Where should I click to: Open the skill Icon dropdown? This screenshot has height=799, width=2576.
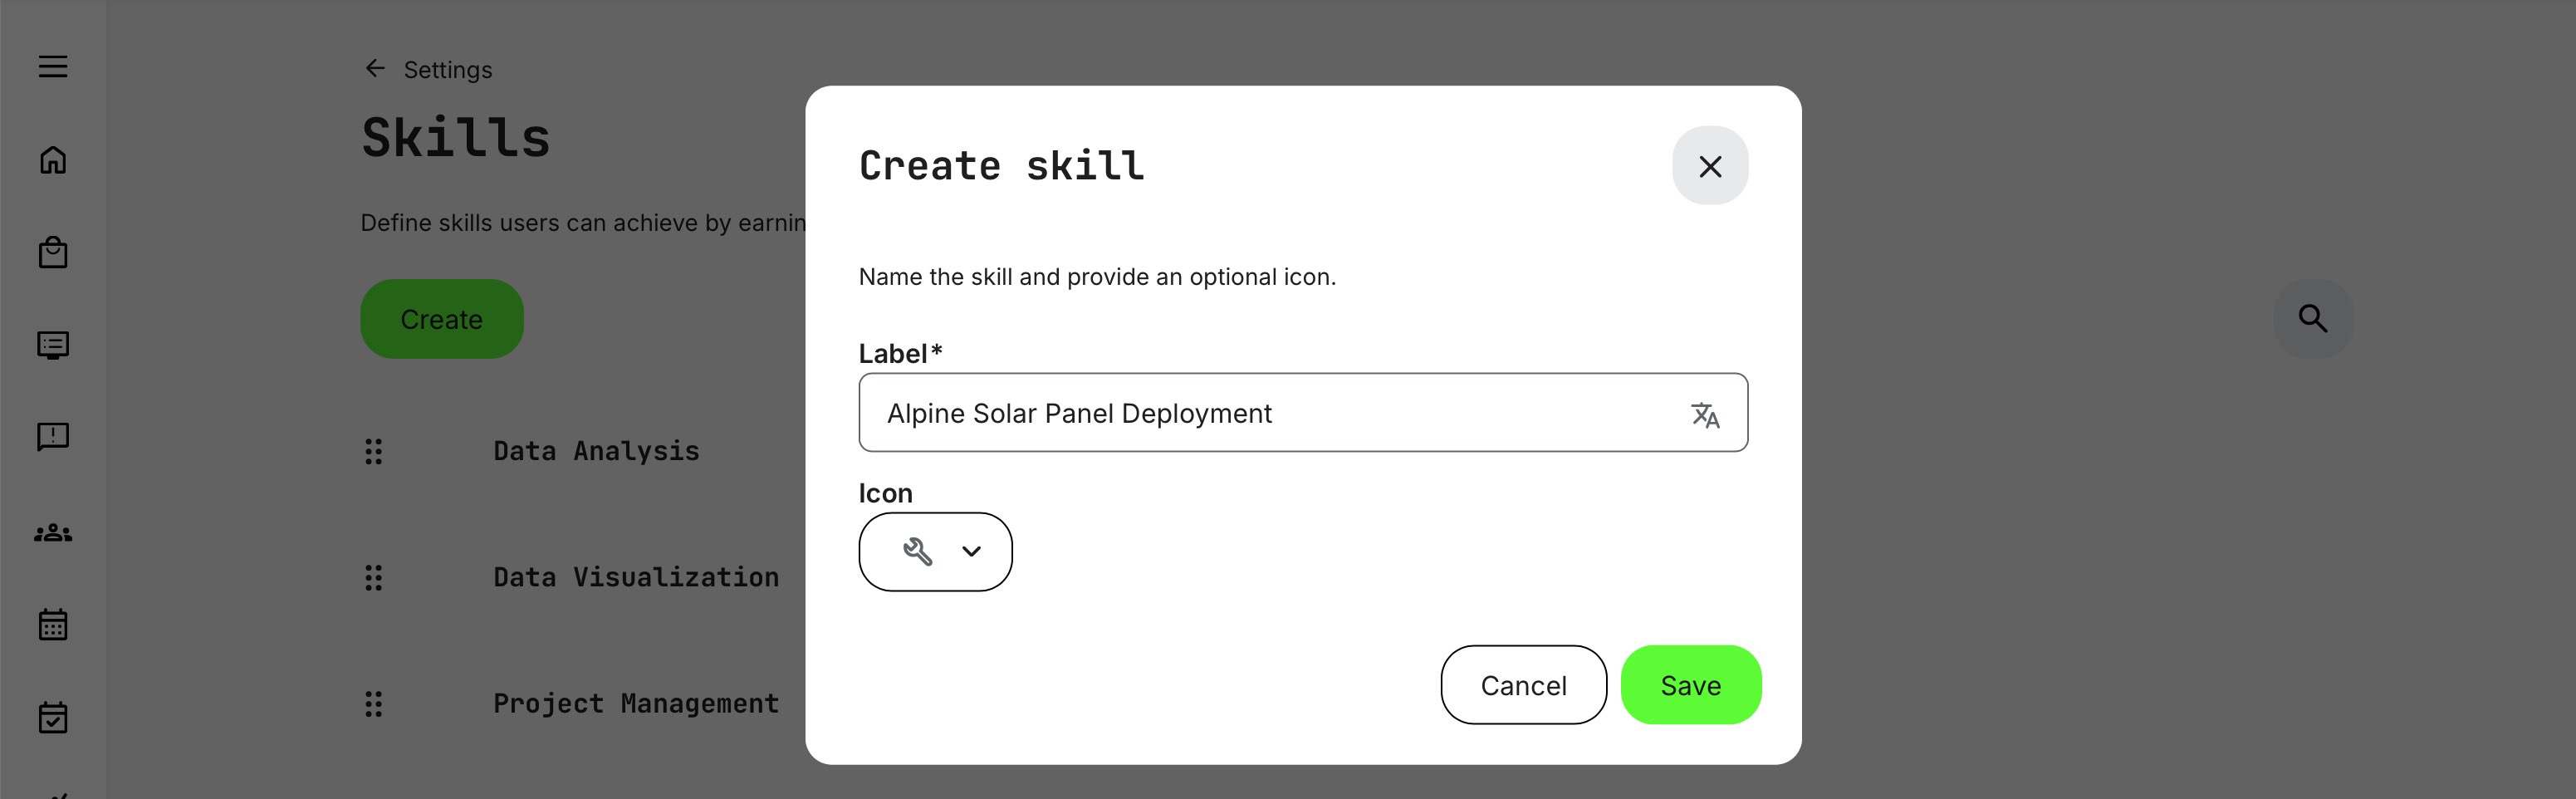coord(934,551)
